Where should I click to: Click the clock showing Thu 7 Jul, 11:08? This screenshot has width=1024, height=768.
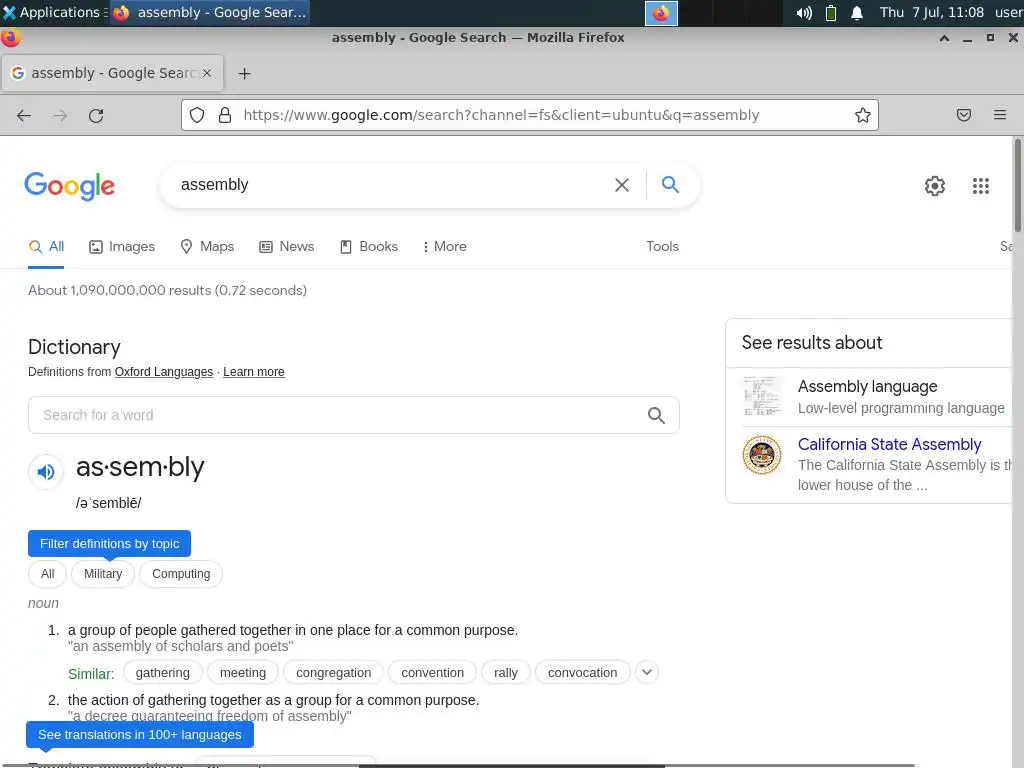tap(931, 12)
